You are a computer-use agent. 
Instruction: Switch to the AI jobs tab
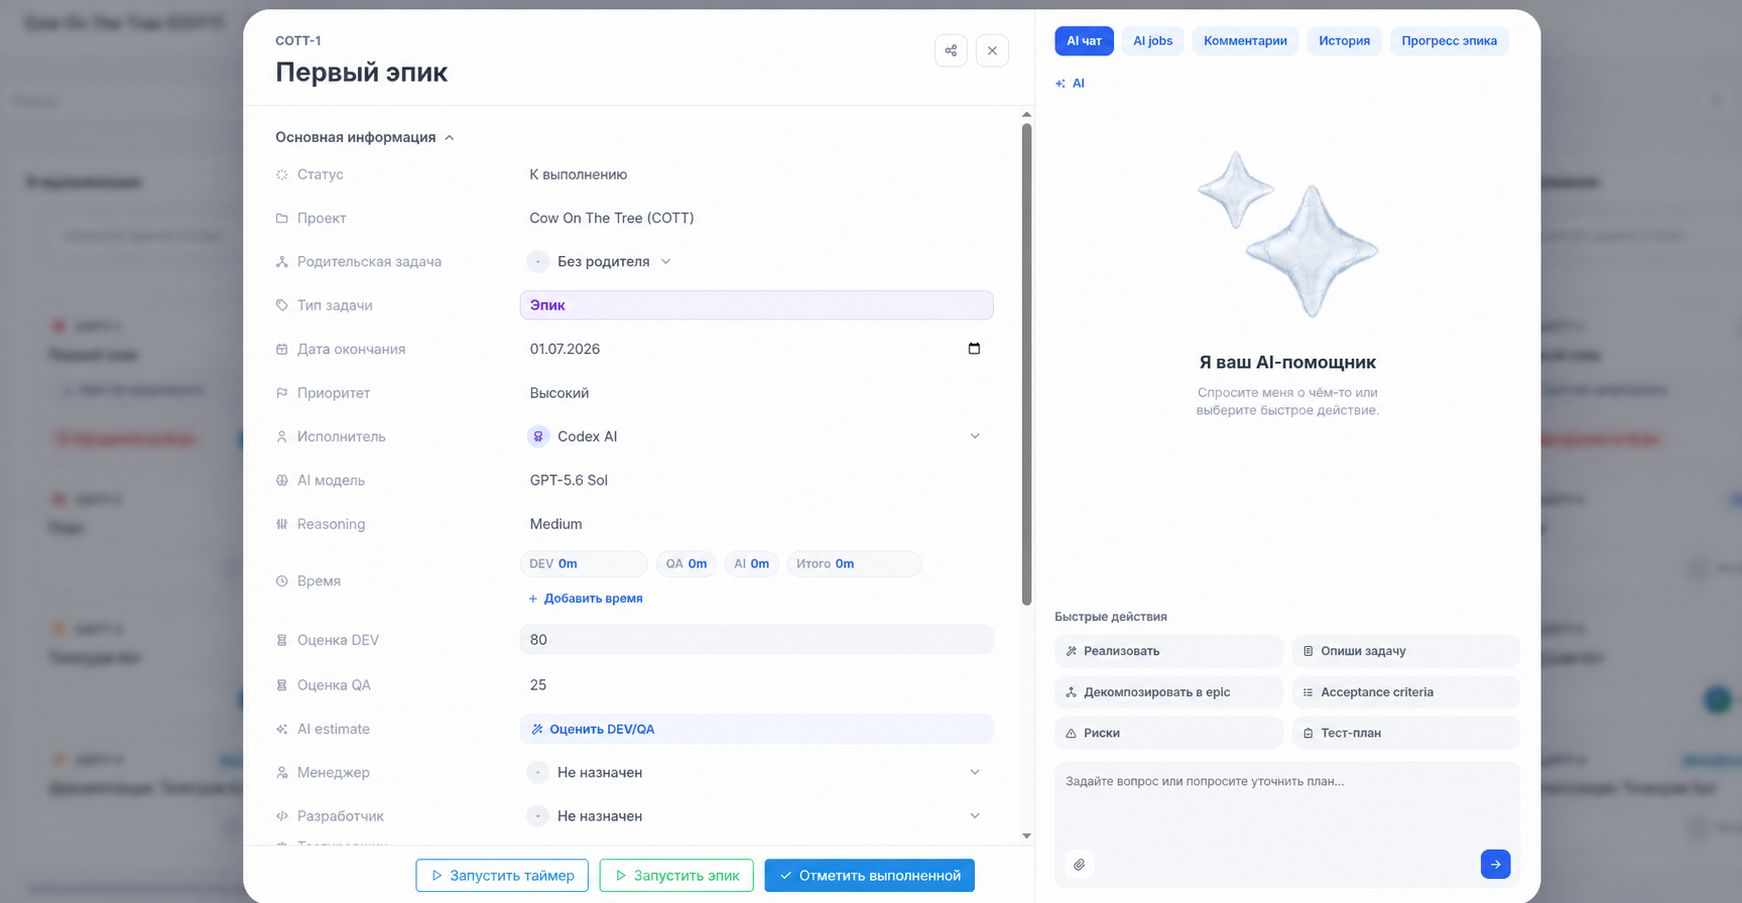coord(1153,41)
